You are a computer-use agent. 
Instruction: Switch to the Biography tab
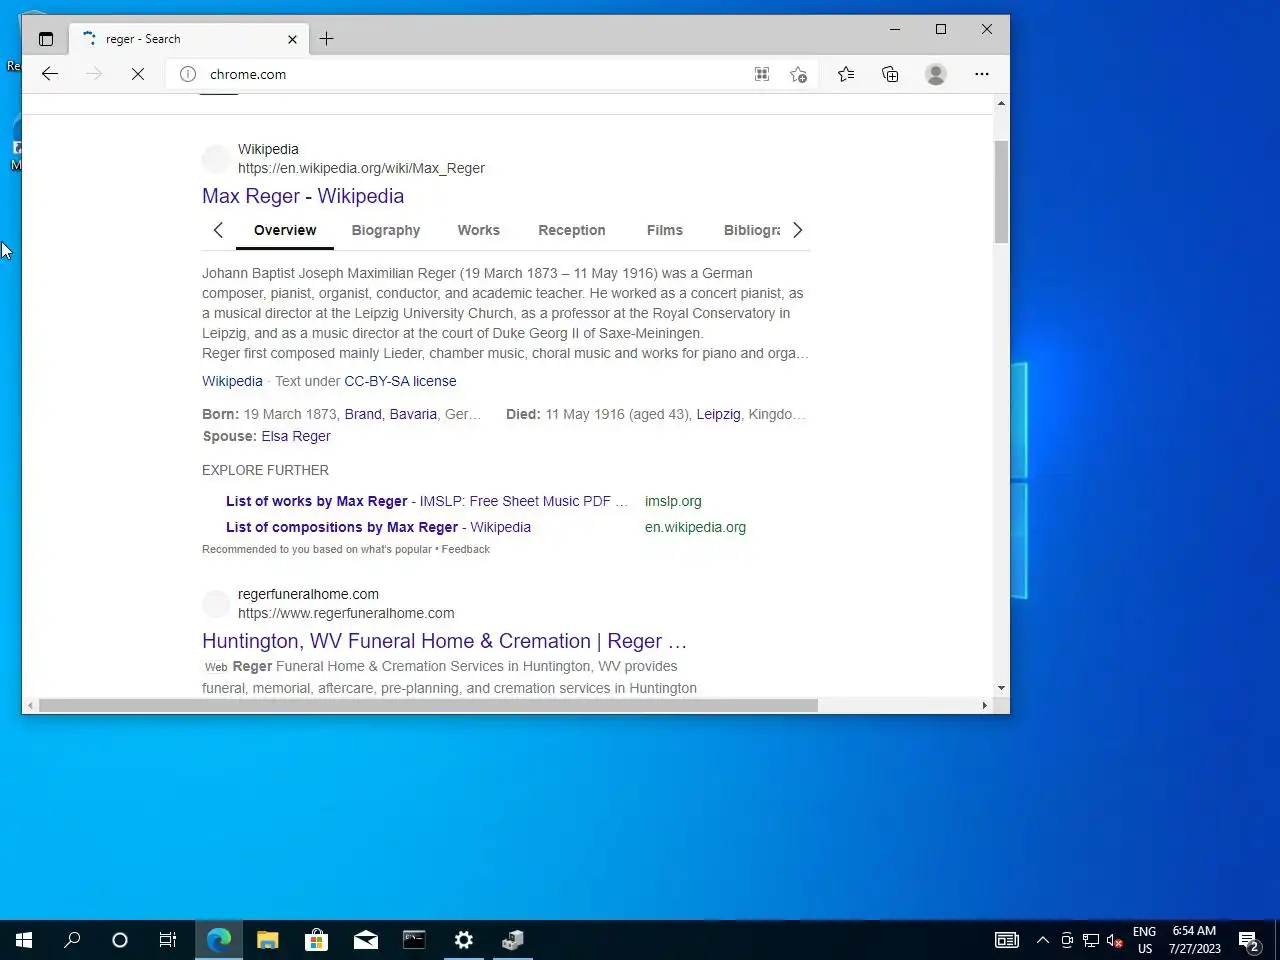pos(386,230)
